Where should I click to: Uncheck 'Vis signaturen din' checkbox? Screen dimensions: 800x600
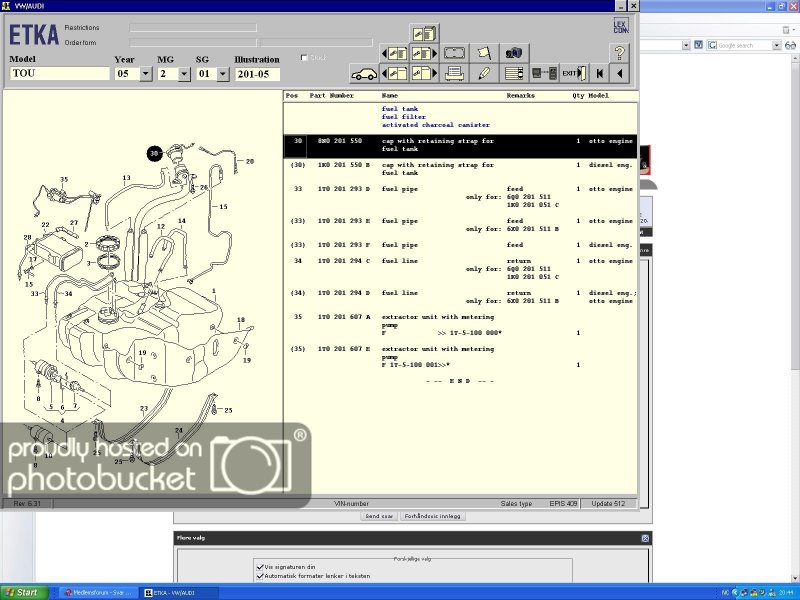pos(260,566)
